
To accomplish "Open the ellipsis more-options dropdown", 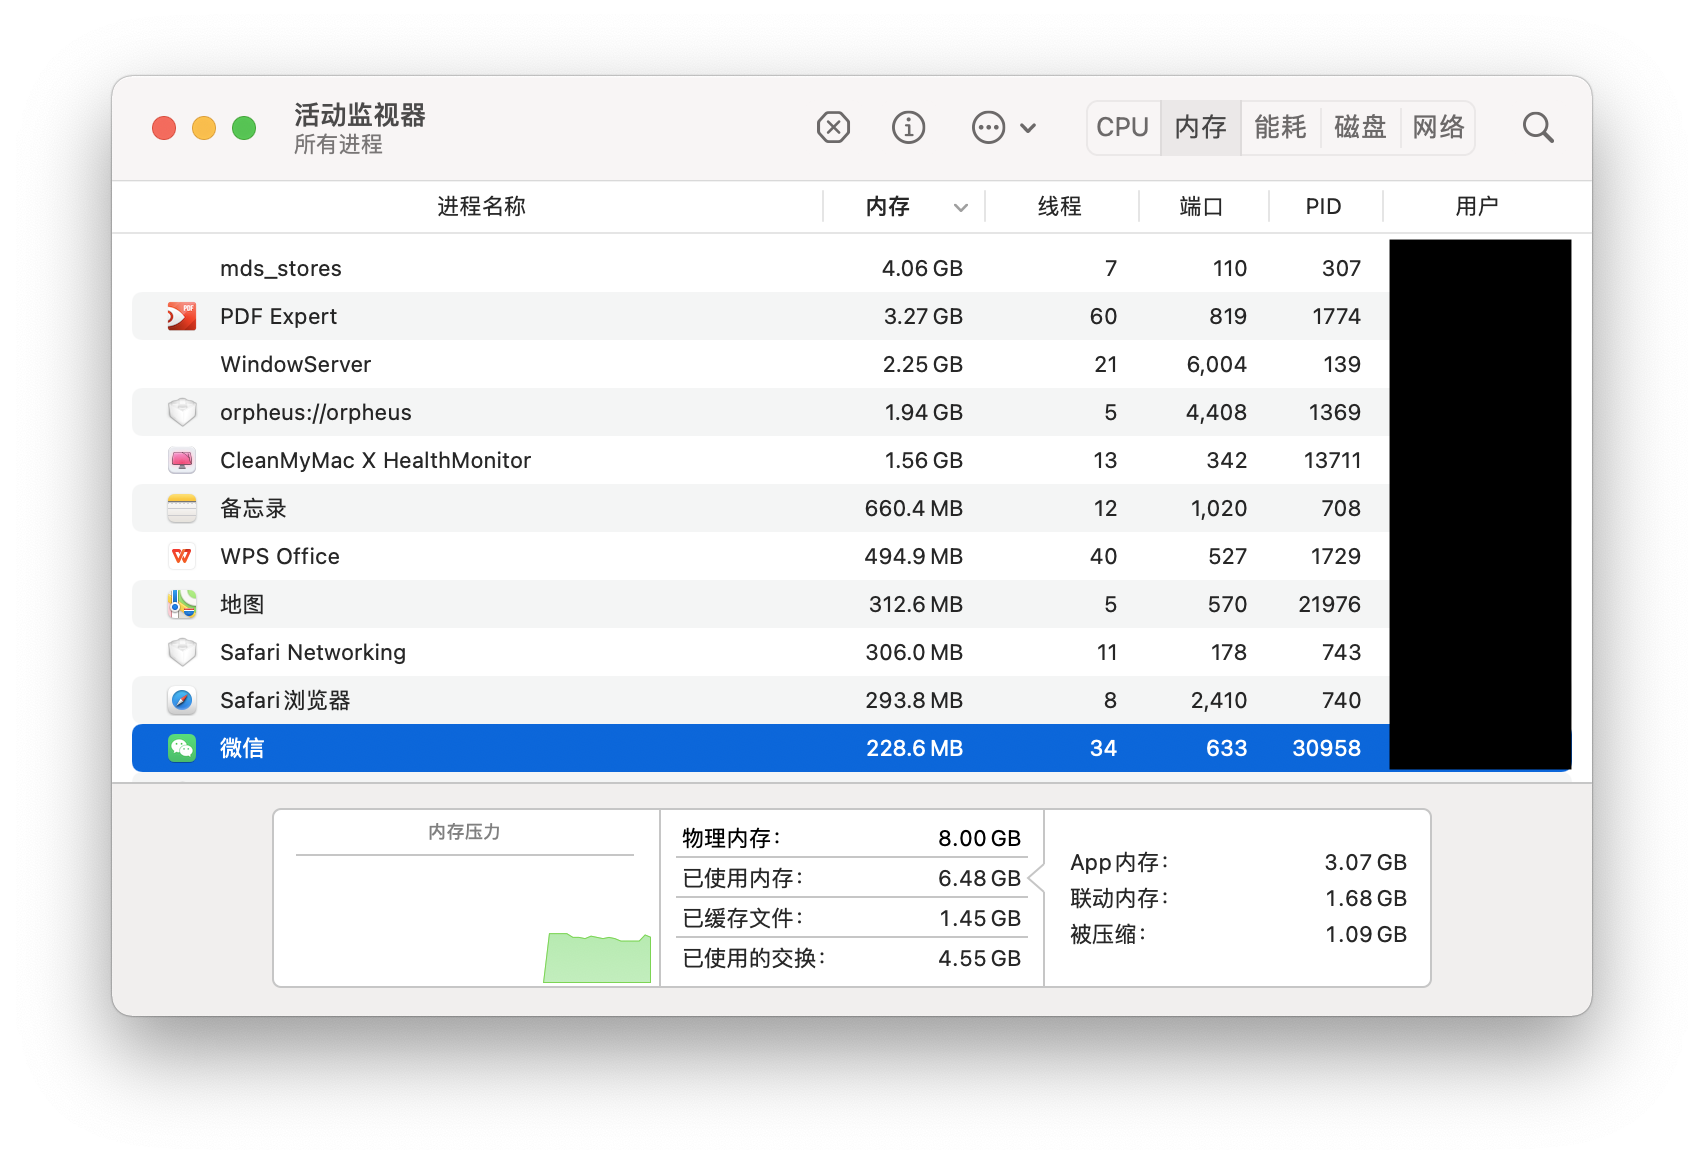I will [1003, 128].
